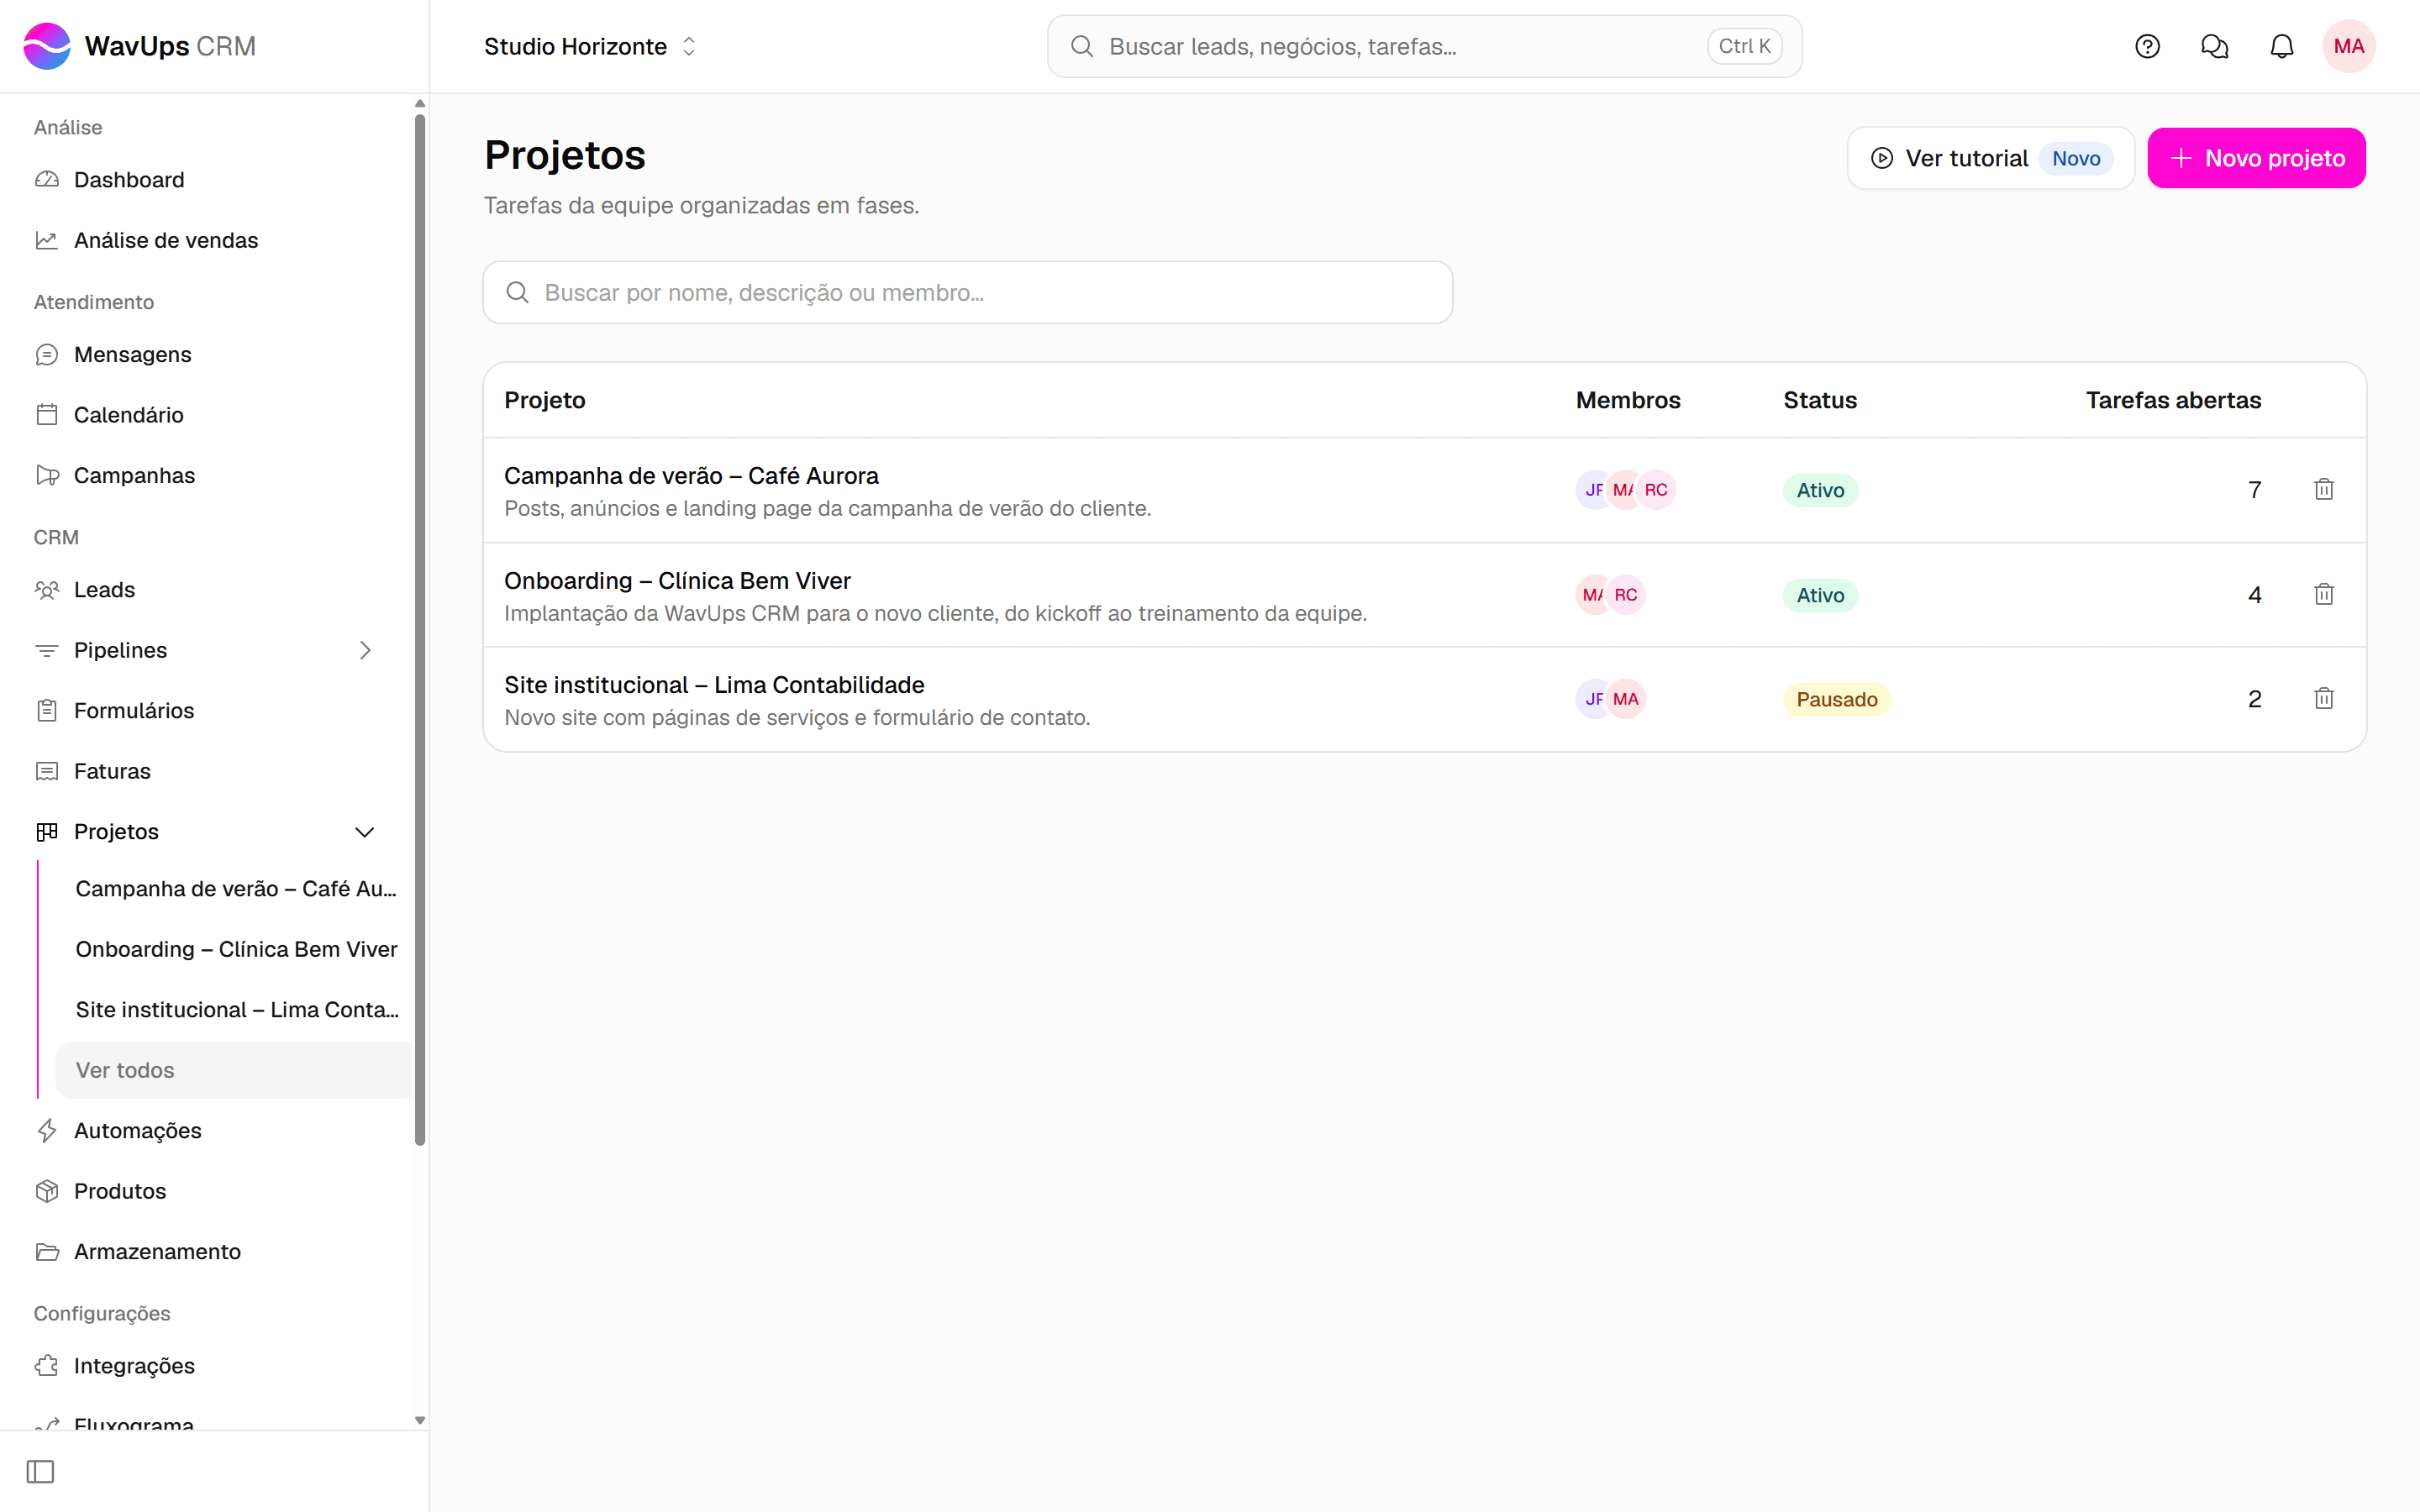Click the WavUps CRM logo

point(139,46)
